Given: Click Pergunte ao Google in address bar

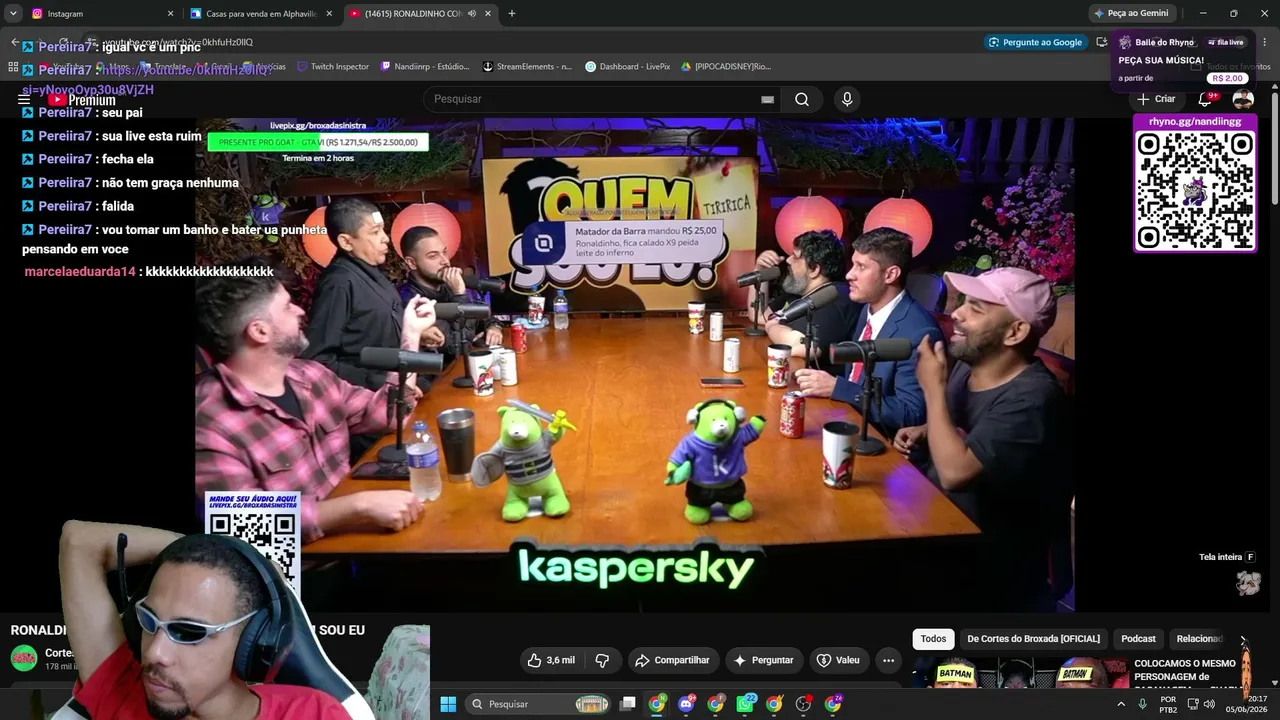Looking at the screenshot, I should pyautogui.click(x=1036, y=42).
